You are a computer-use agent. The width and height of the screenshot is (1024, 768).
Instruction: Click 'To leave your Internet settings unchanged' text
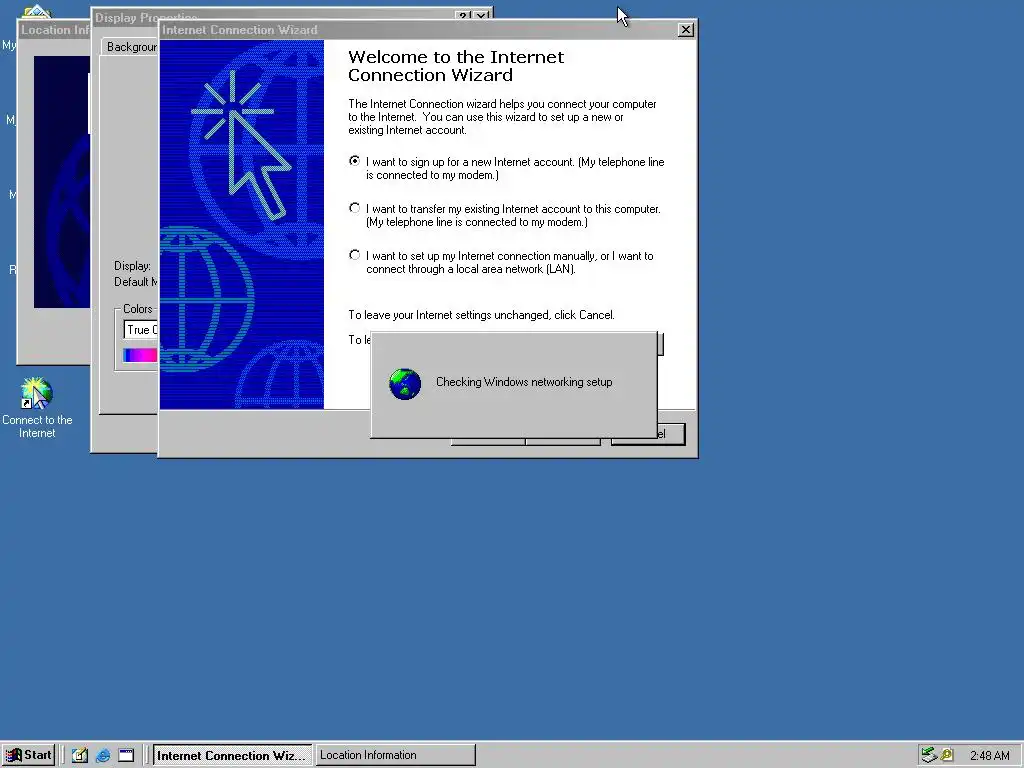coord(481,315)
